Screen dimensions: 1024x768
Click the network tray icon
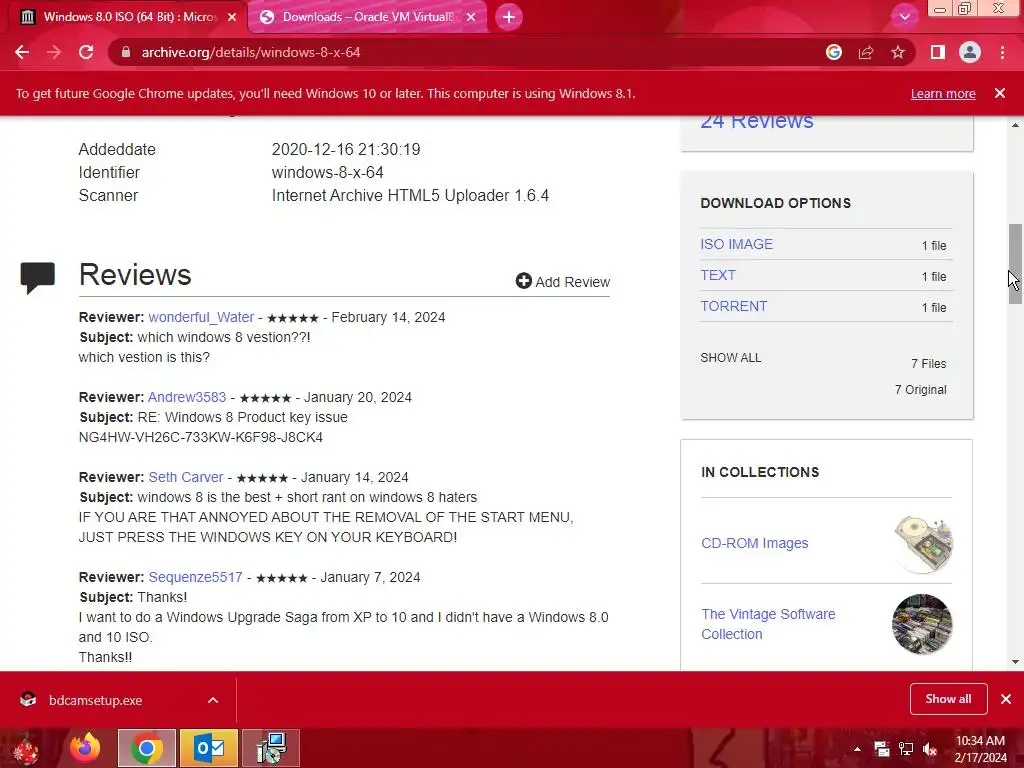click(x=906, y=749)
